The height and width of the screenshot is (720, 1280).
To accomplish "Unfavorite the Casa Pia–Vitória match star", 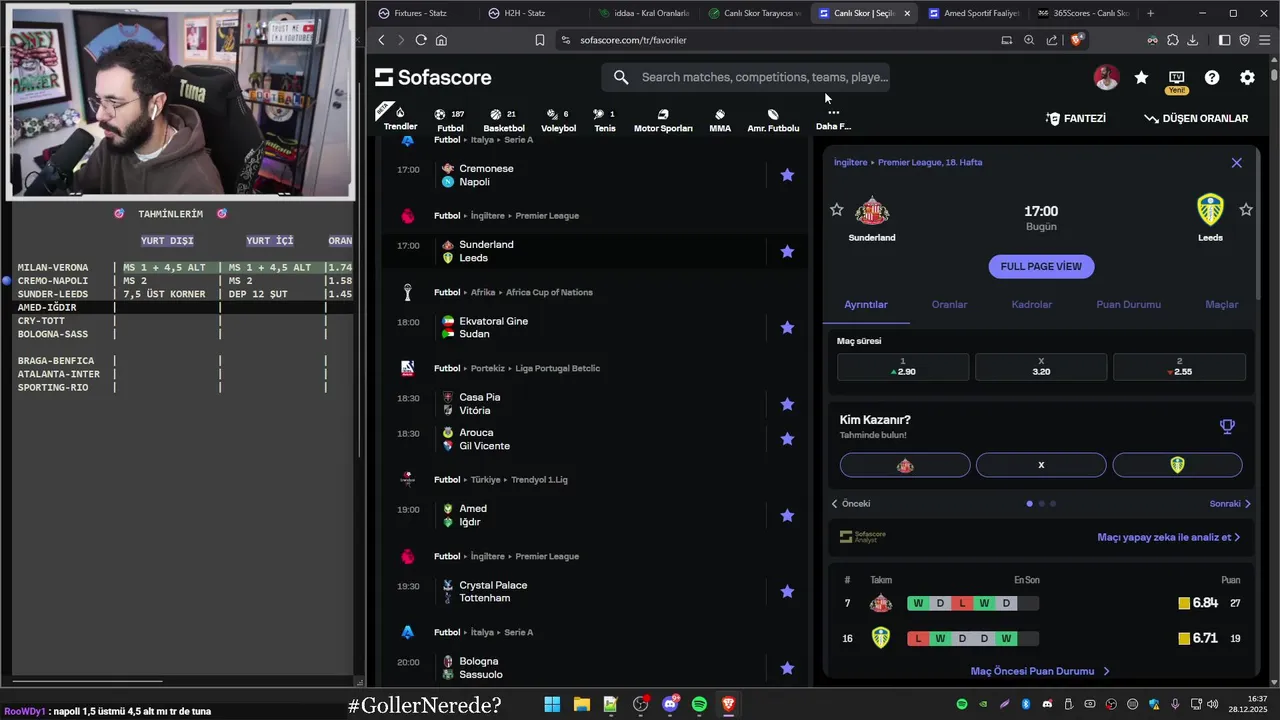I will pyautogui.click(x=787, y=404).
